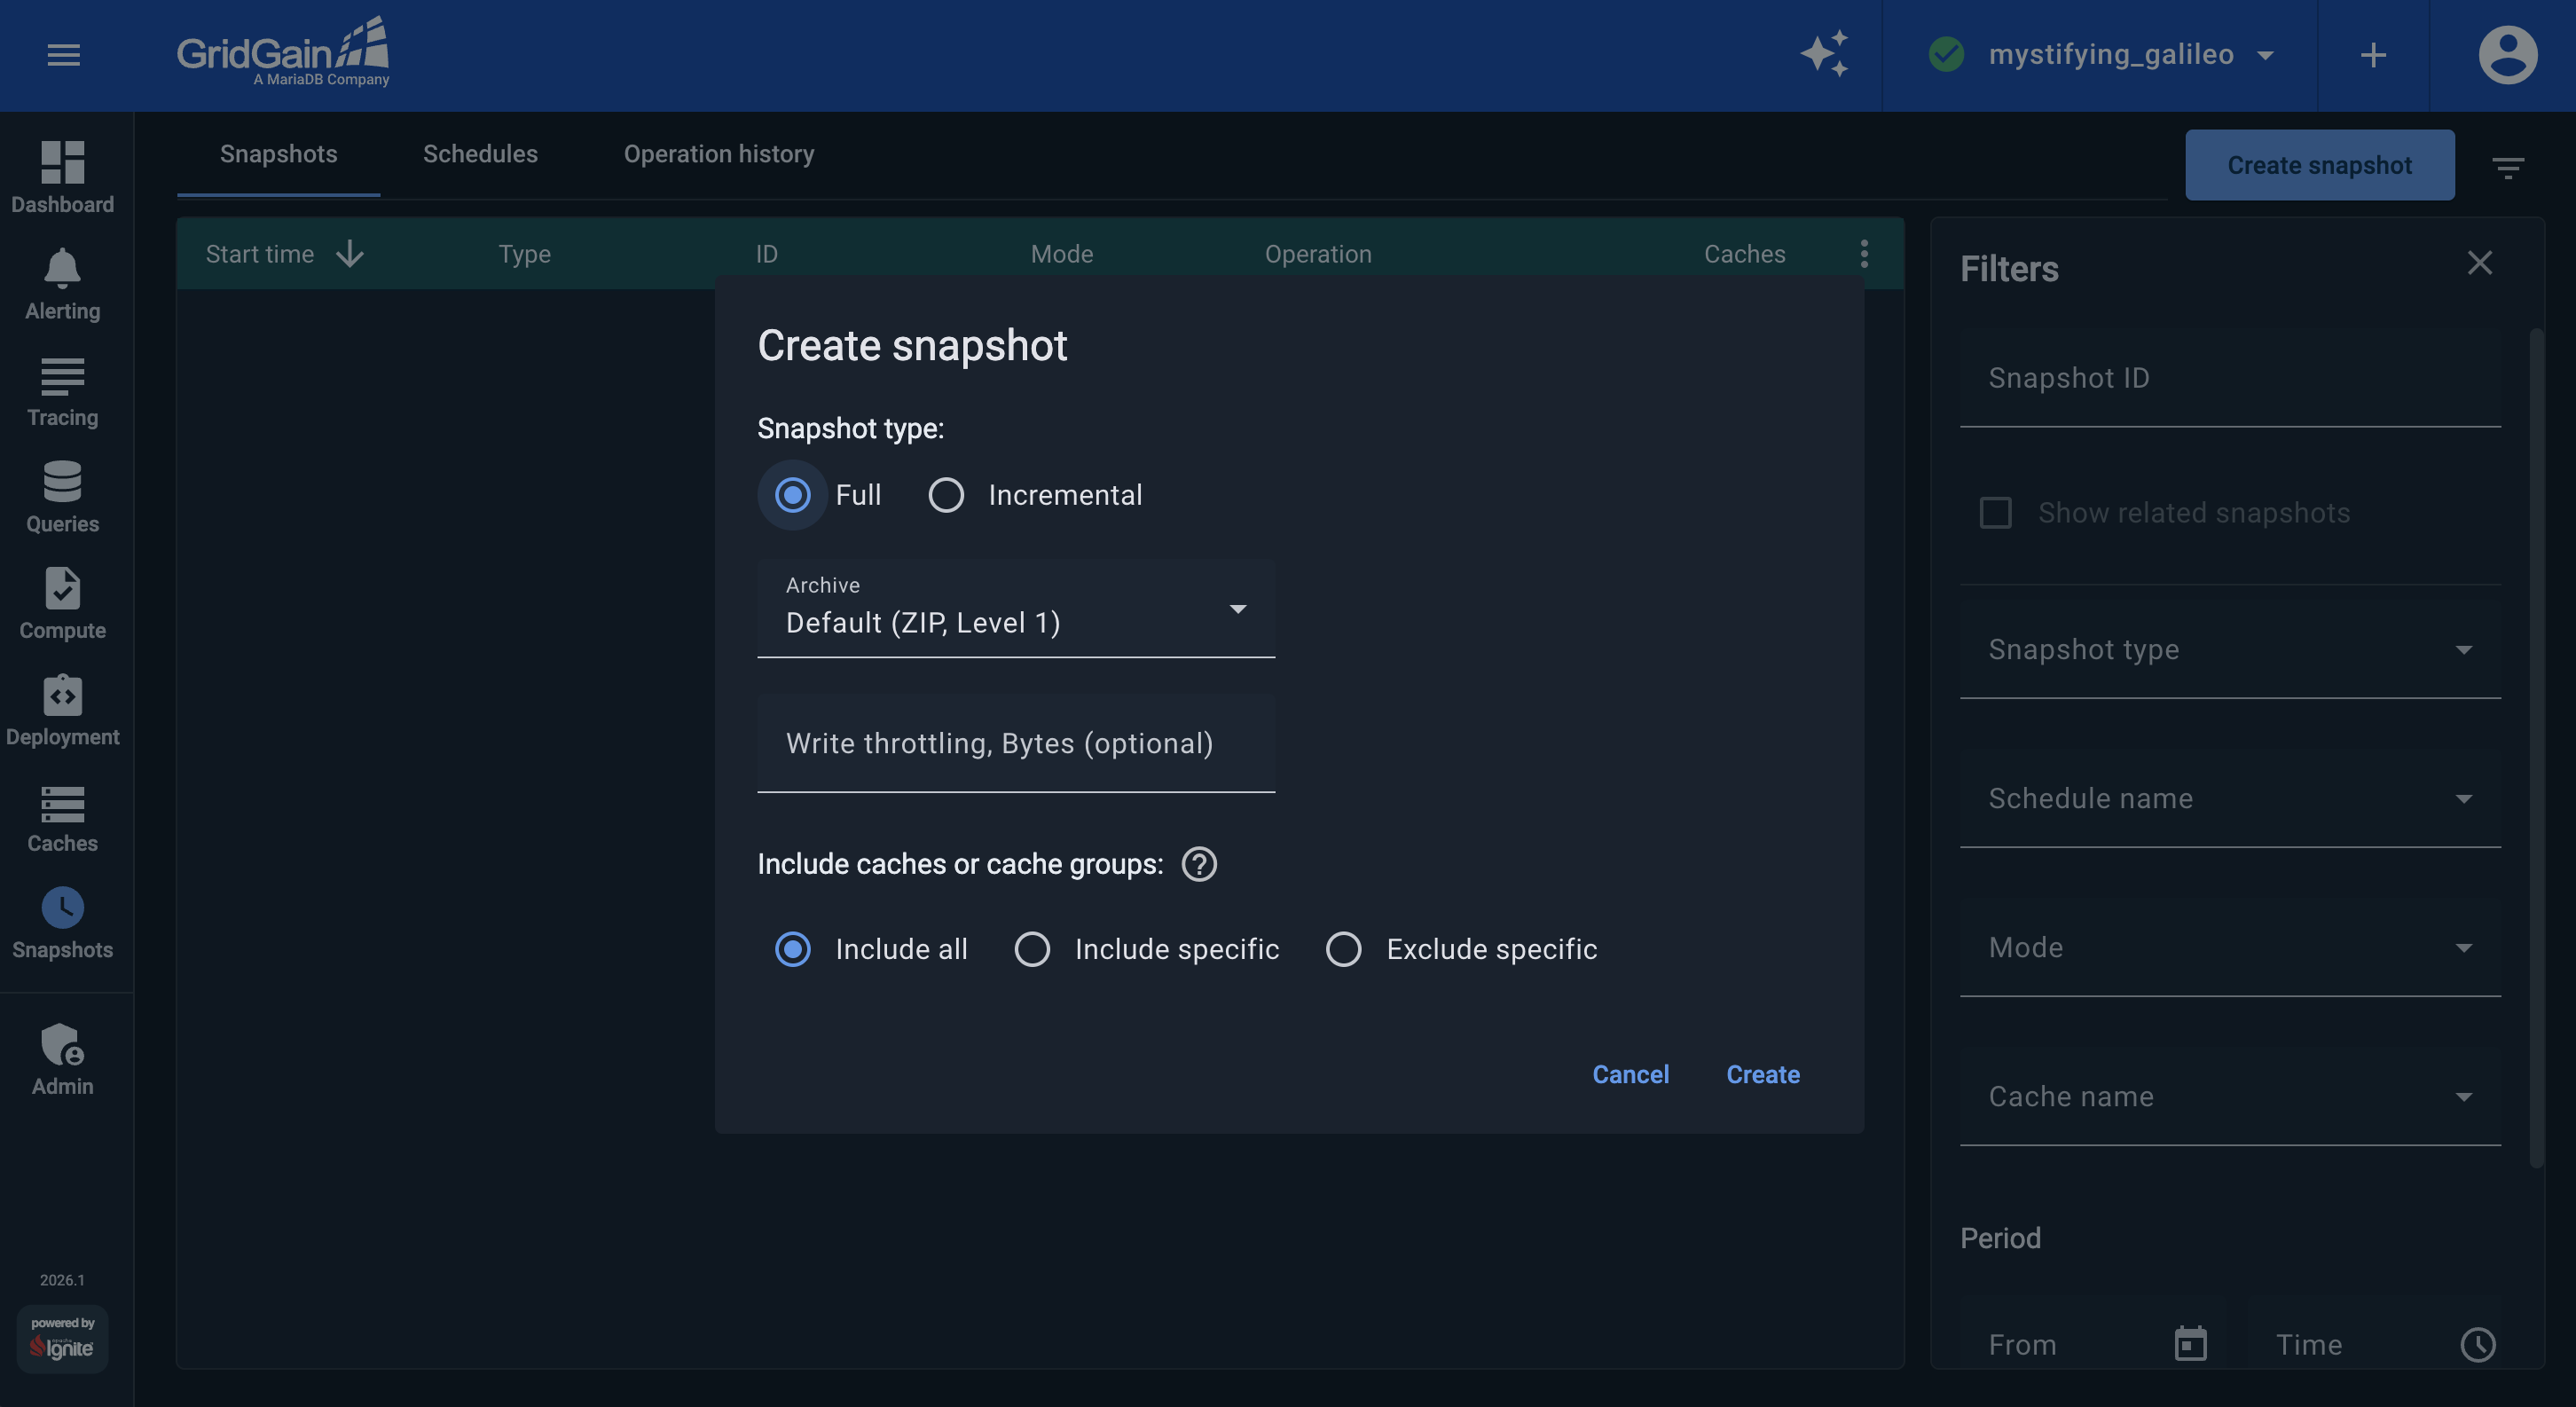Select the Full snapshot type radio

pos(792,495)
